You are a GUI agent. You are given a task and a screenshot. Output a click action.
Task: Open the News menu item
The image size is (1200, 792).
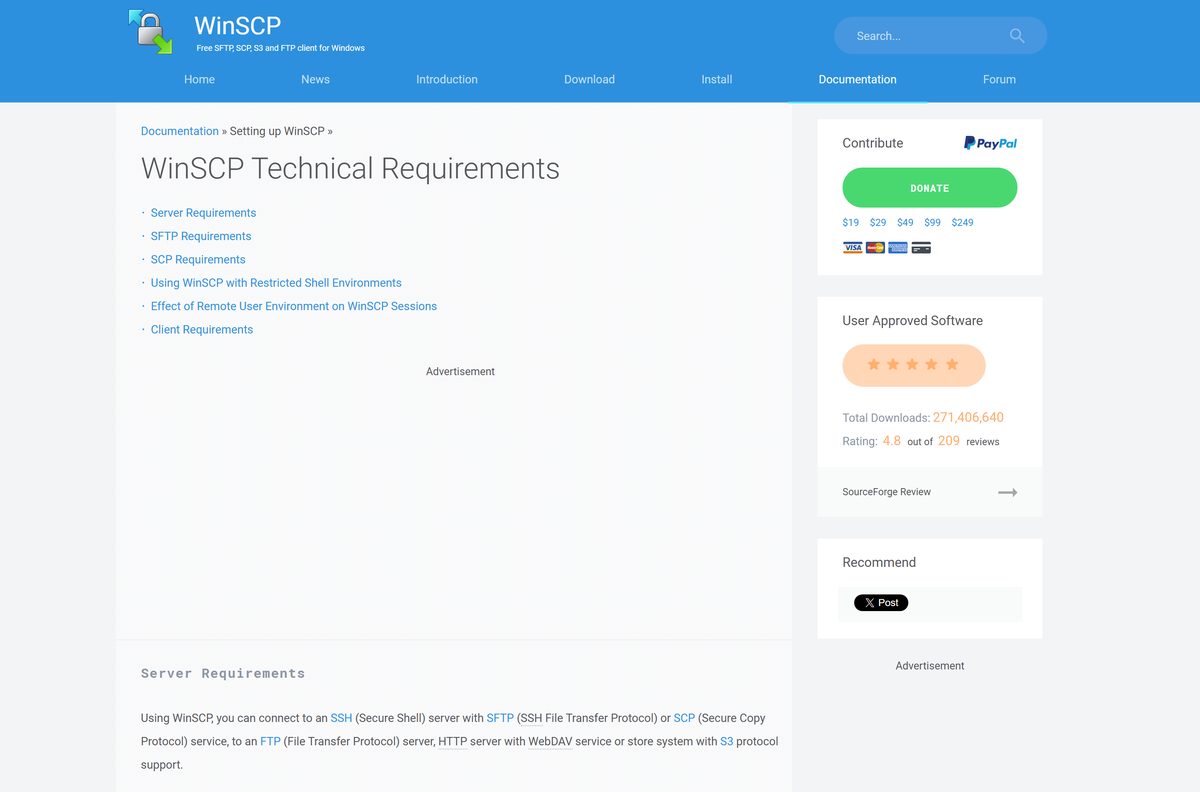coord(315,79)
